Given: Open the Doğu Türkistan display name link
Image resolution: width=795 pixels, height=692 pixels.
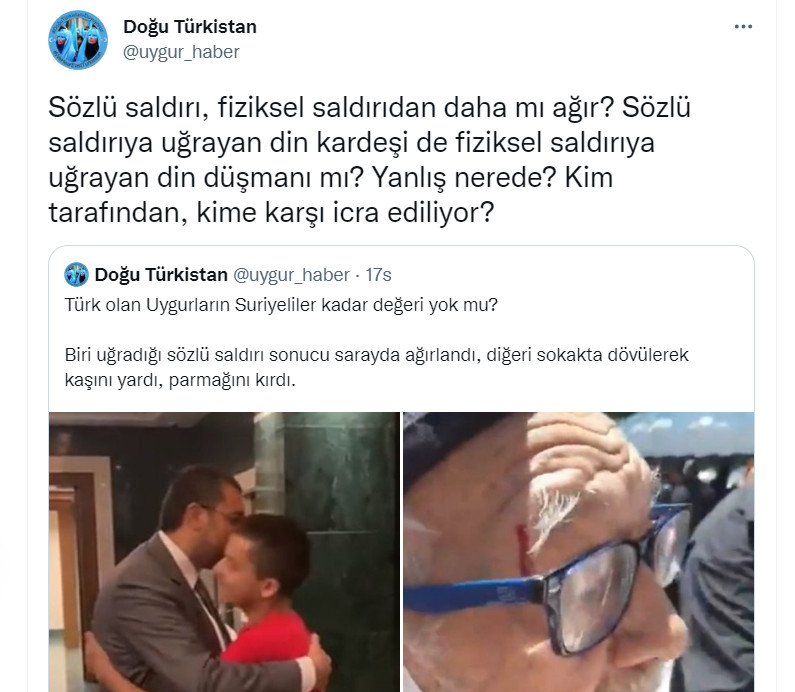Looking at the screenshot, I should pyautogui.click(x=190, y=27).
